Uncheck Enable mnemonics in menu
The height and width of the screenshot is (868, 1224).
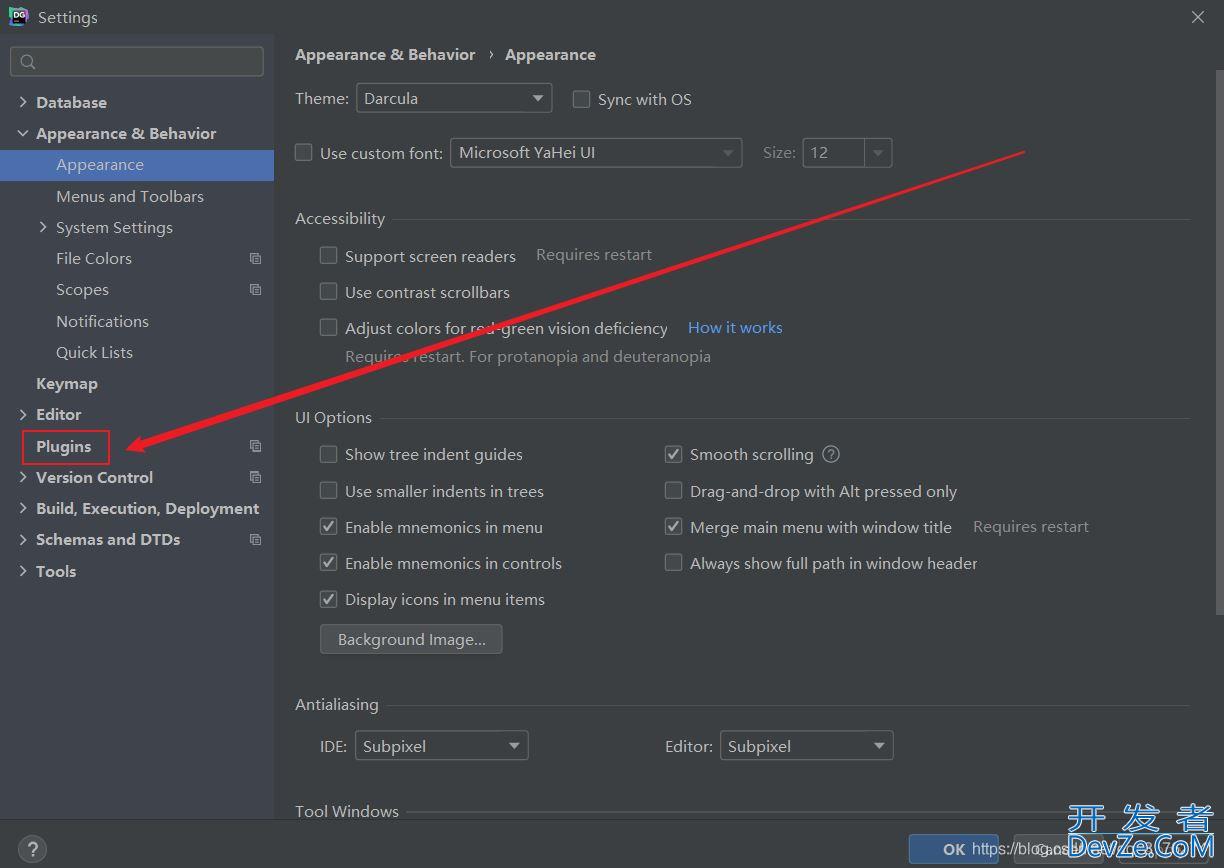[x=328, y=526]
